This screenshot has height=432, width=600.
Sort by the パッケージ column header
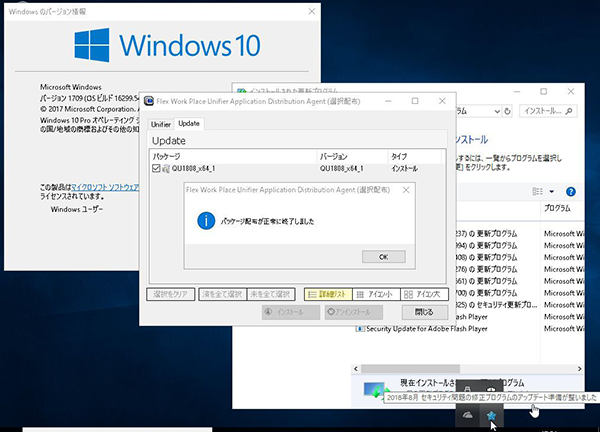233,156
